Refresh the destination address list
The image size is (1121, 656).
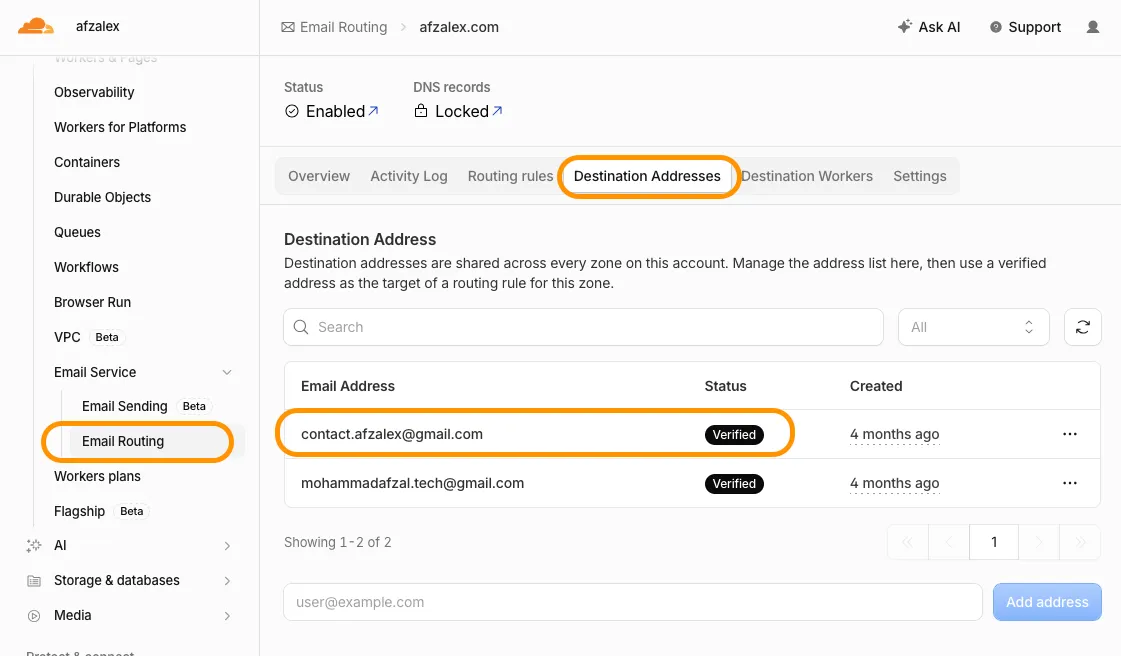click(x=1082, y=327)
